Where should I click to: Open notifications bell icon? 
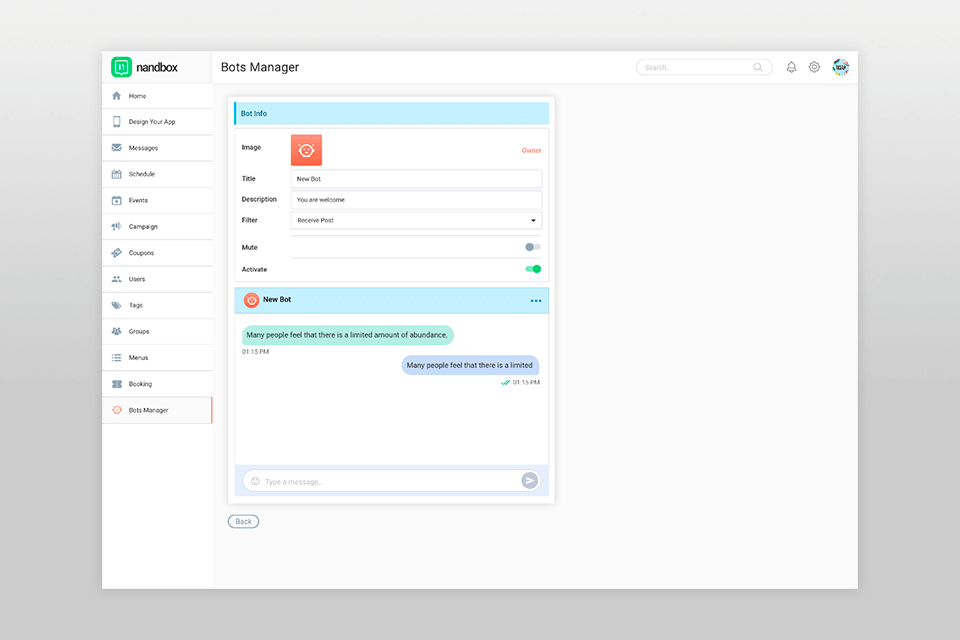[791, 67]
